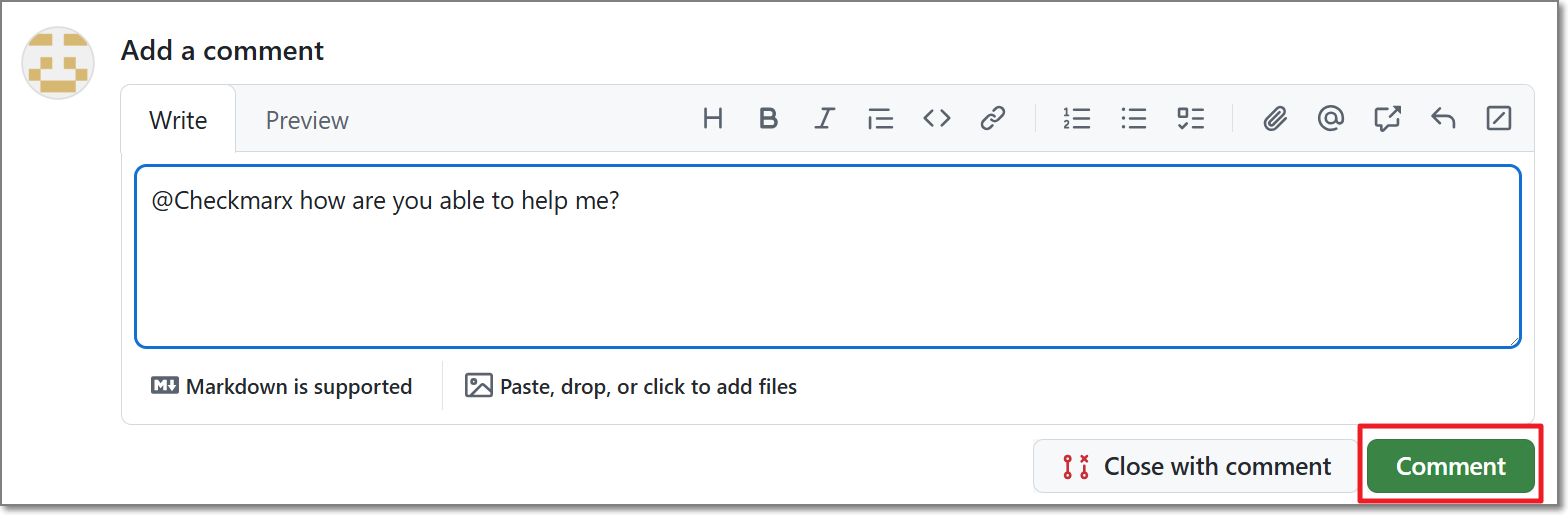
Task: Mention a user with the @ icon
Action: click(1330, 119)
